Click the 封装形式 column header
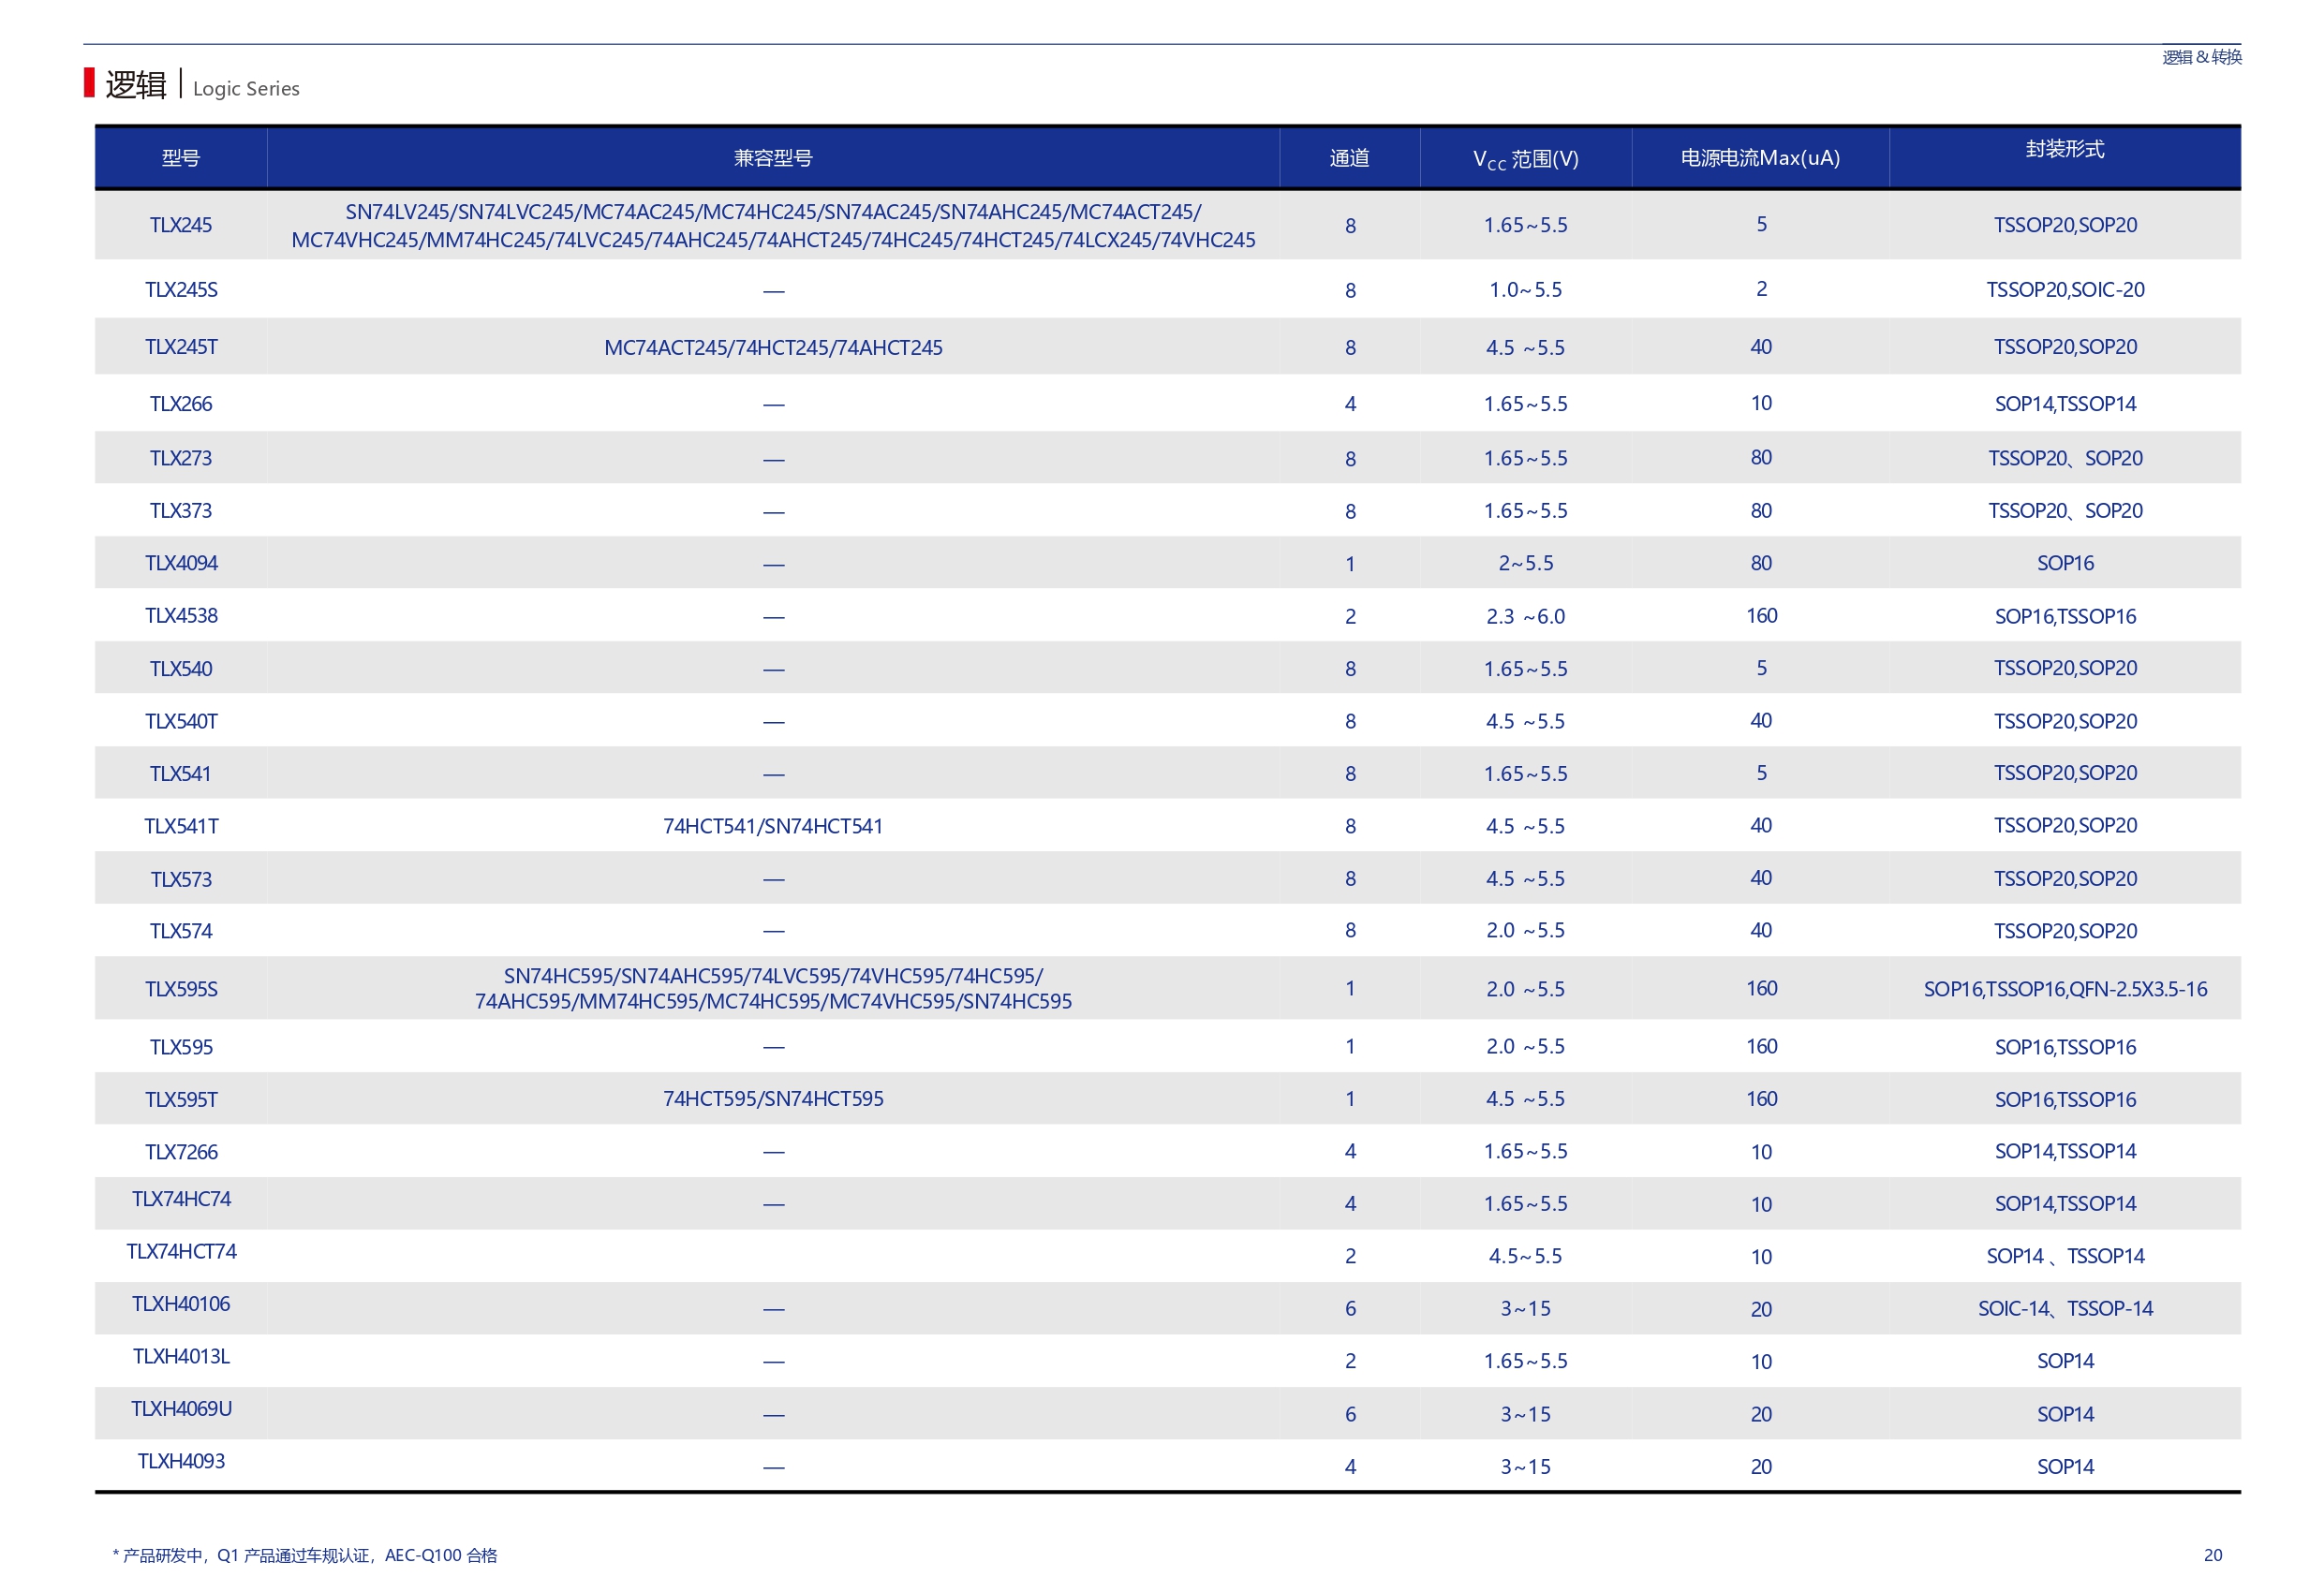 [x=2065, y=150]
